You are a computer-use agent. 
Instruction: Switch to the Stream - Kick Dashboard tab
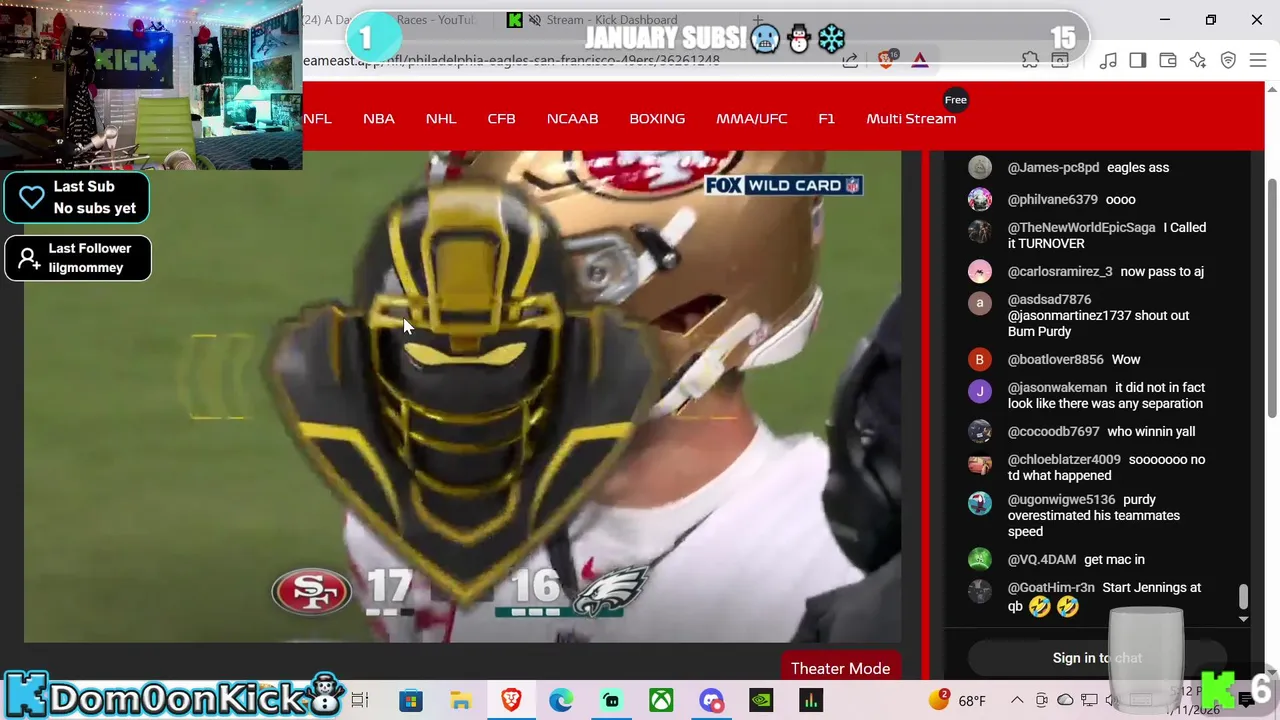[x=612, y=20]
